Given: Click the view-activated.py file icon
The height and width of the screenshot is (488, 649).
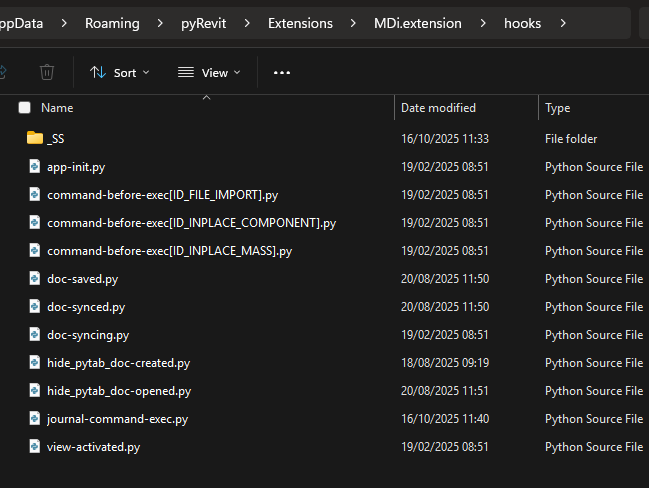Looking at the screenshot, I should [35, 446].
